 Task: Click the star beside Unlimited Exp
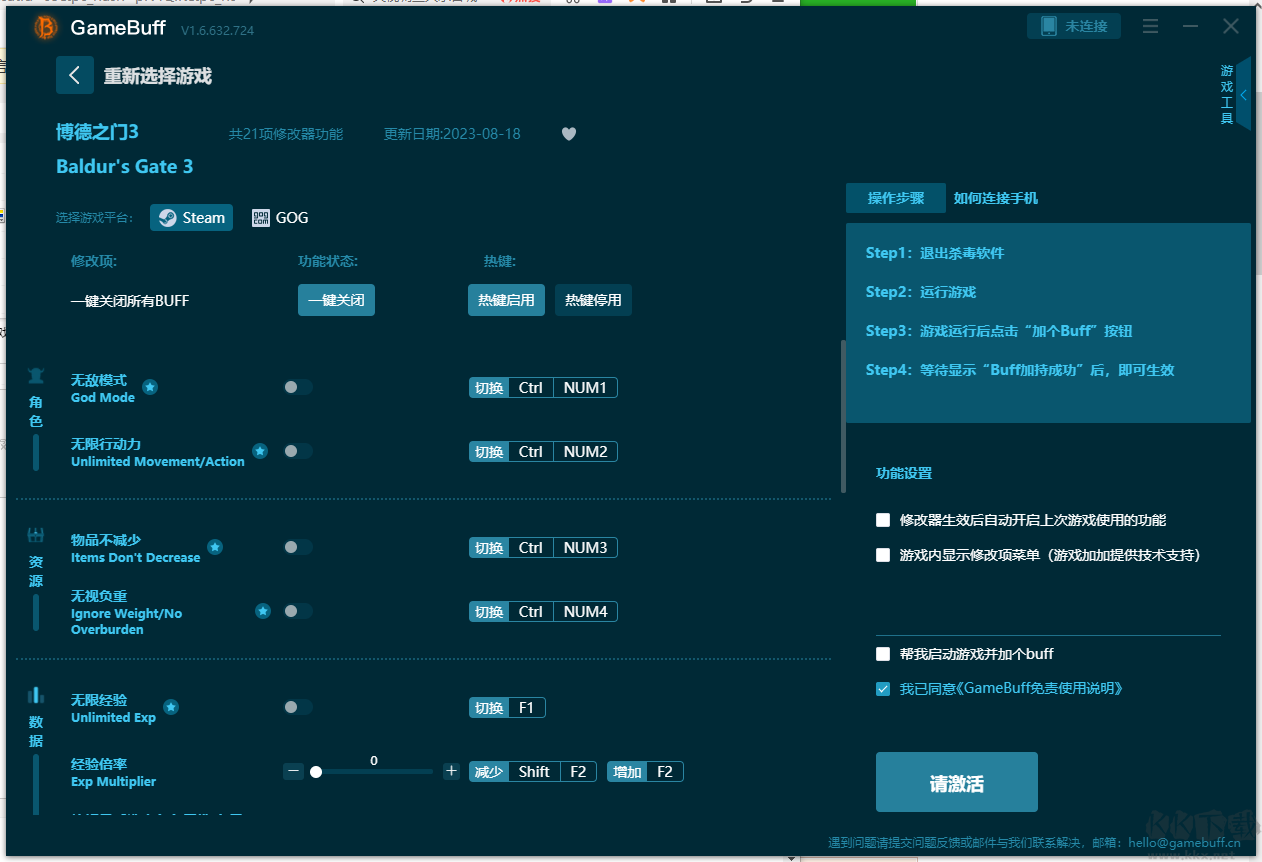click(171, 707)
